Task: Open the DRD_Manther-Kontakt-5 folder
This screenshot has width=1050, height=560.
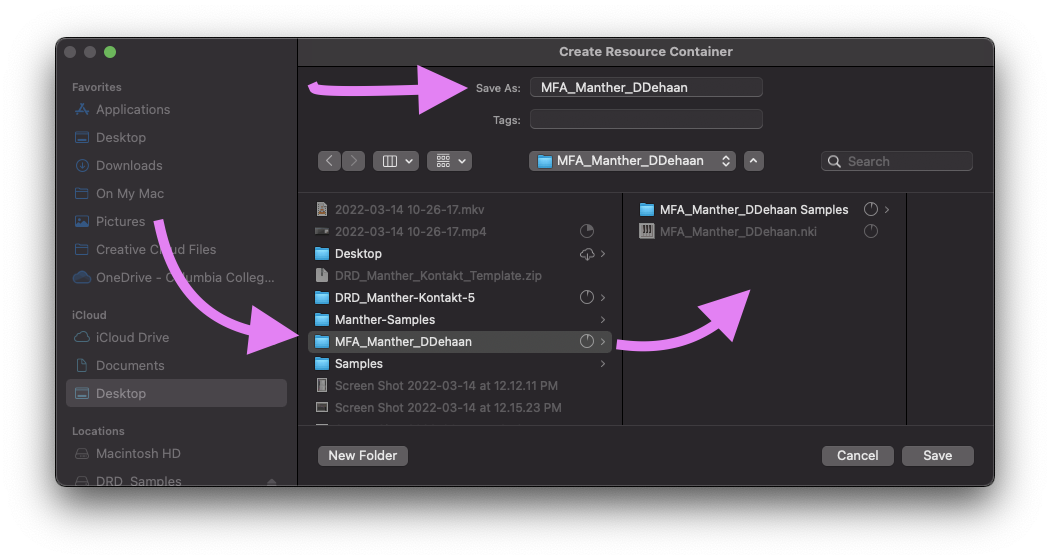Action: click(404, 297)
